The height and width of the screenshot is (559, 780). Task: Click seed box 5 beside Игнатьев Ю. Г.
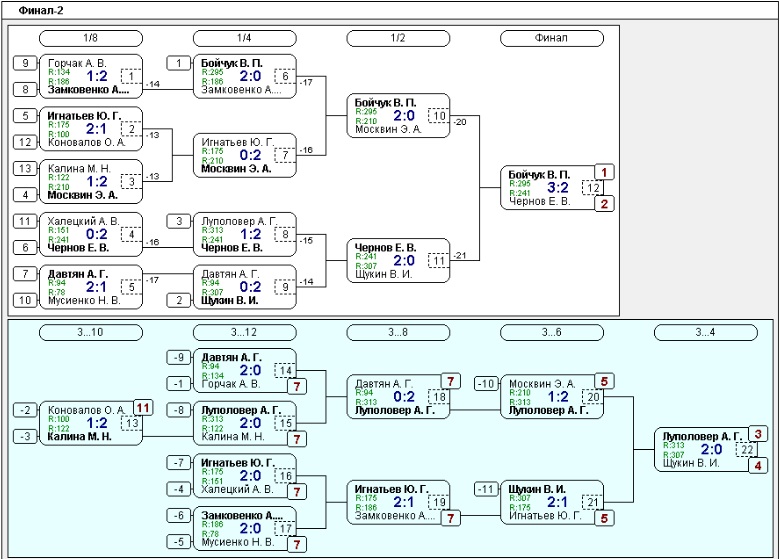point(25,116)
